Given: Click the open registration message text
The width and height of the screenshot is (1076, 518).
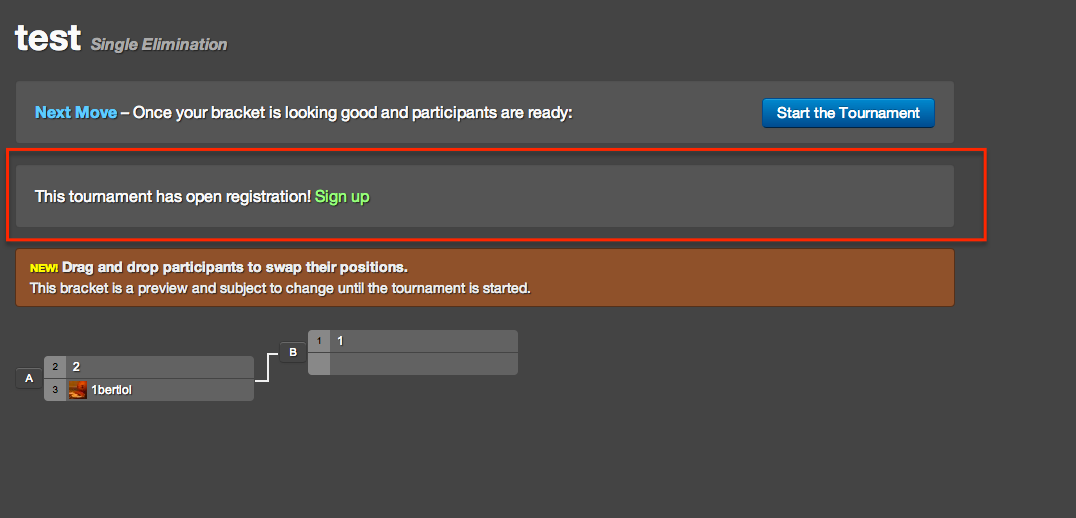Looking at the screenshot, I should click(173, 197).
